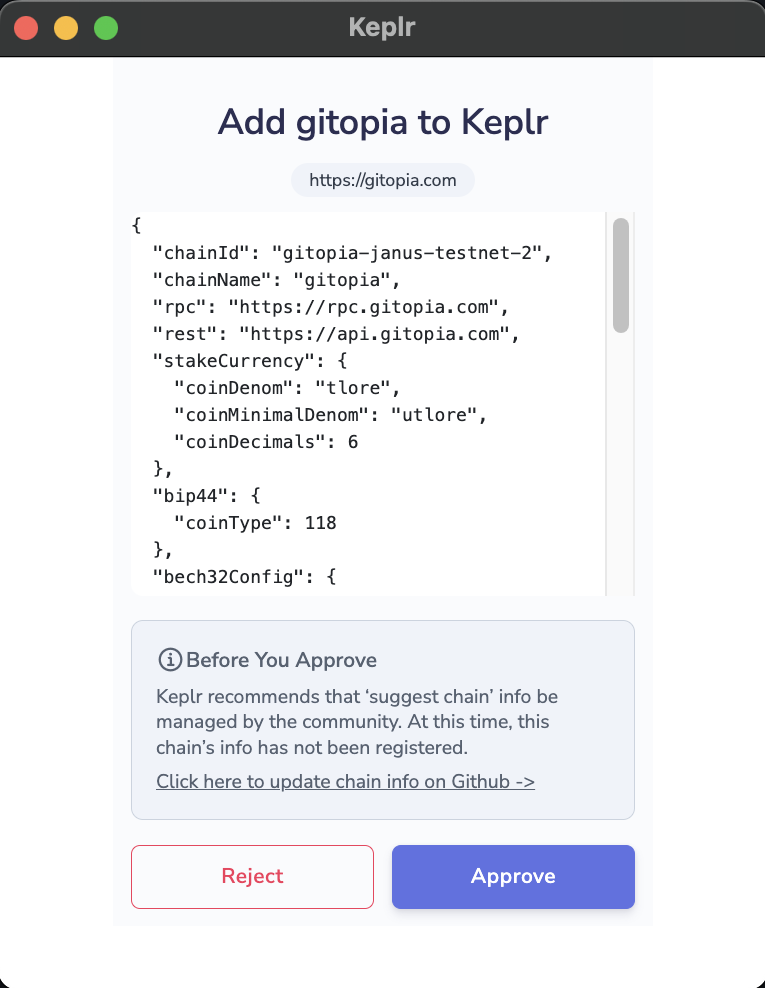Minimize the Keplr window with yellow button
Image resolution: width=765 pixels, height=988 pixels.
click(x=66, y=28)
